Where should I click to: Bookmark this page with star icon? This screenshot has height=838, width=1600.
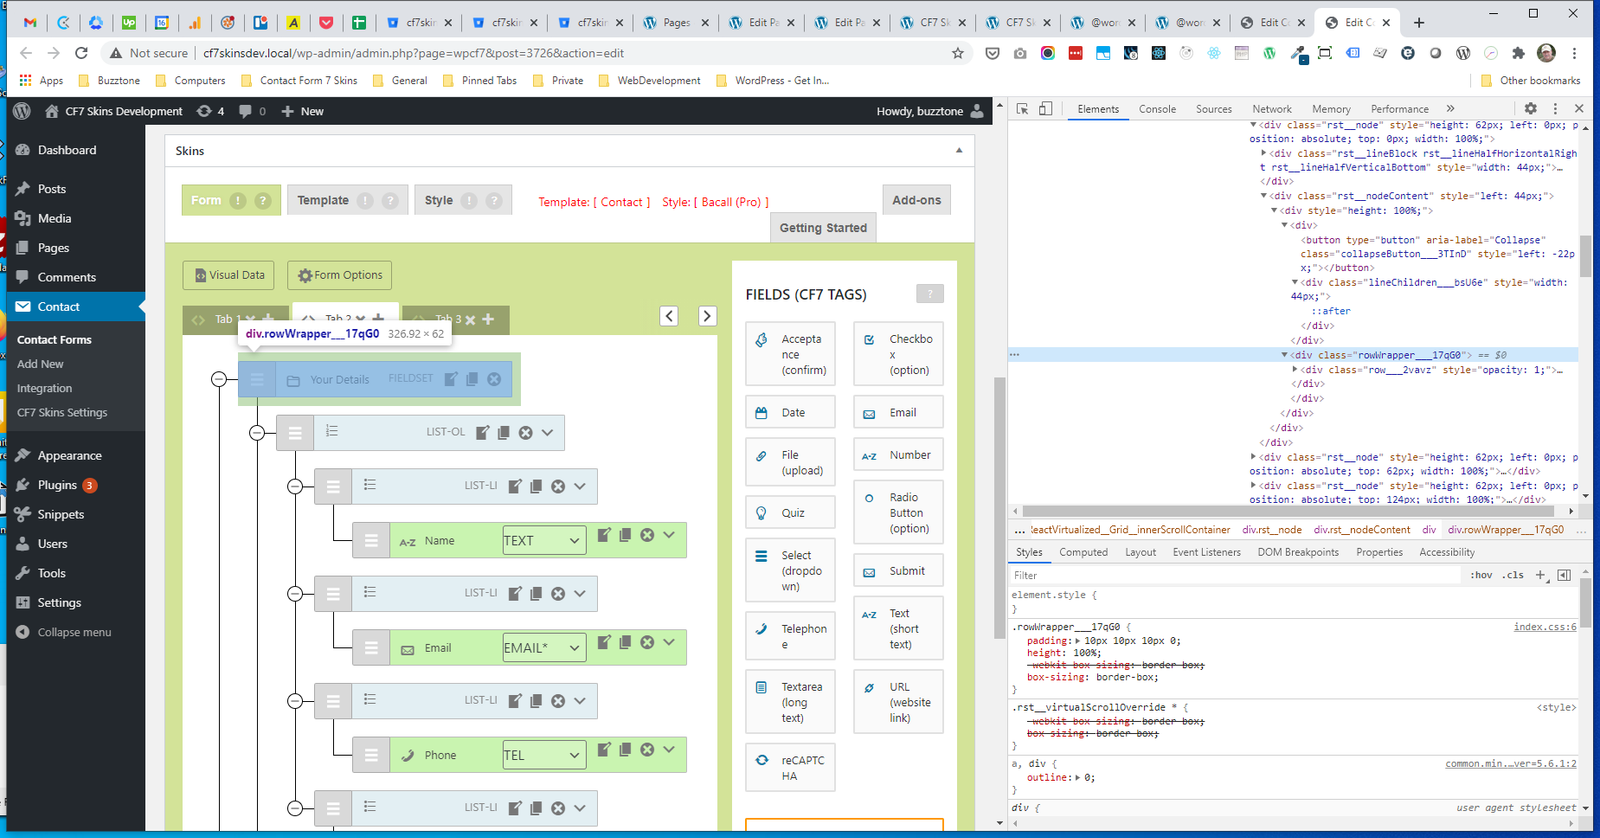tap(957, 53)
